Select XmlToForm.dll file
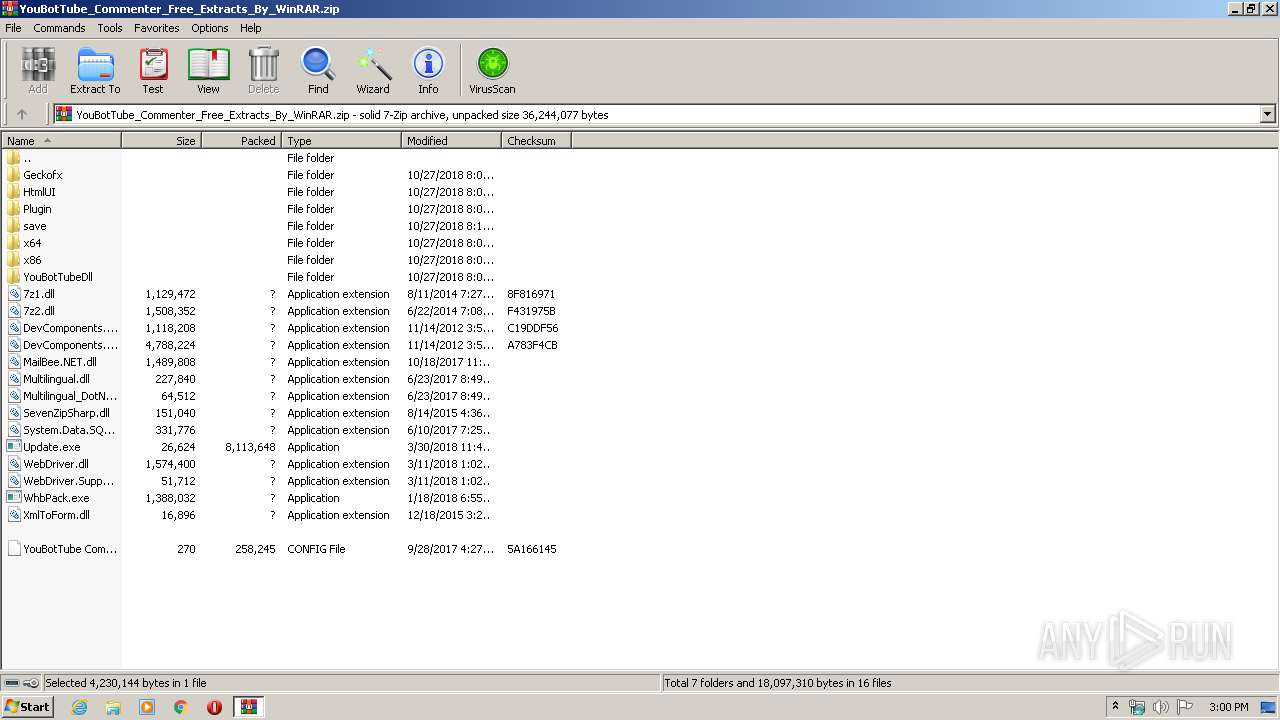This screenshot has height=720, width=1280. click(x=48, y=515)
